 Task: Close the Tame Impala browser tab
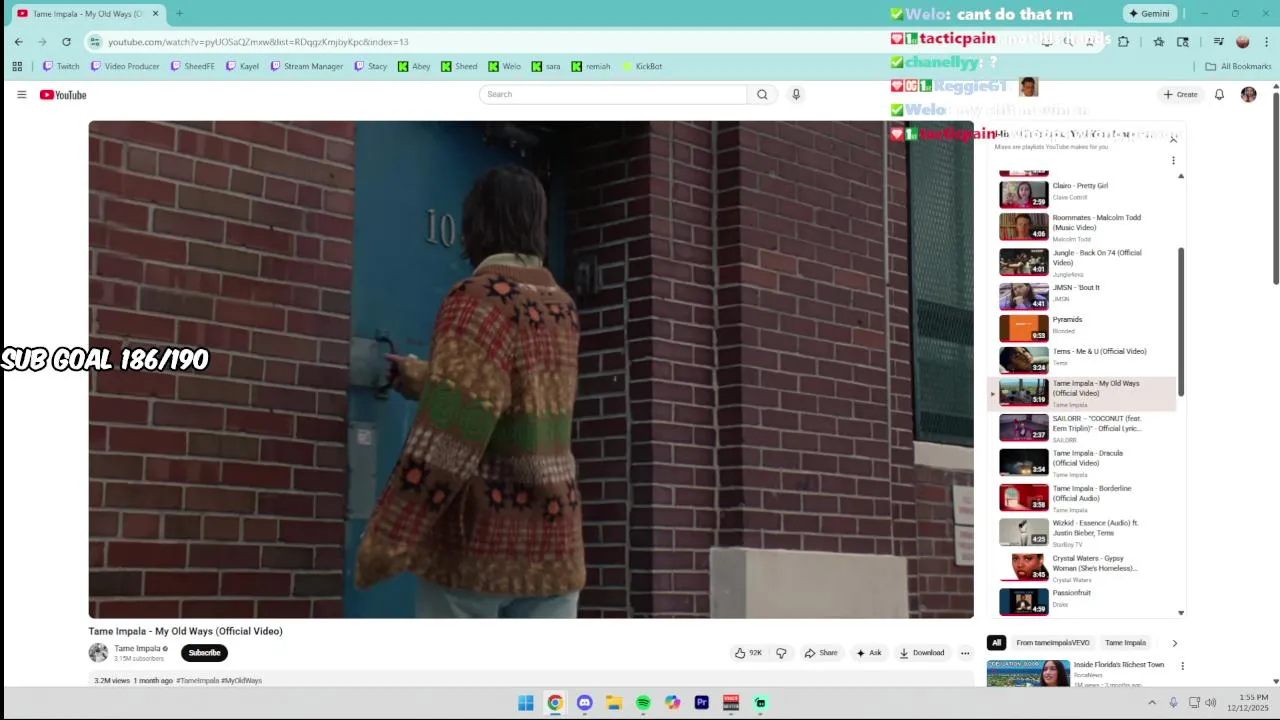pyautogui.click(x=155, y=14)
